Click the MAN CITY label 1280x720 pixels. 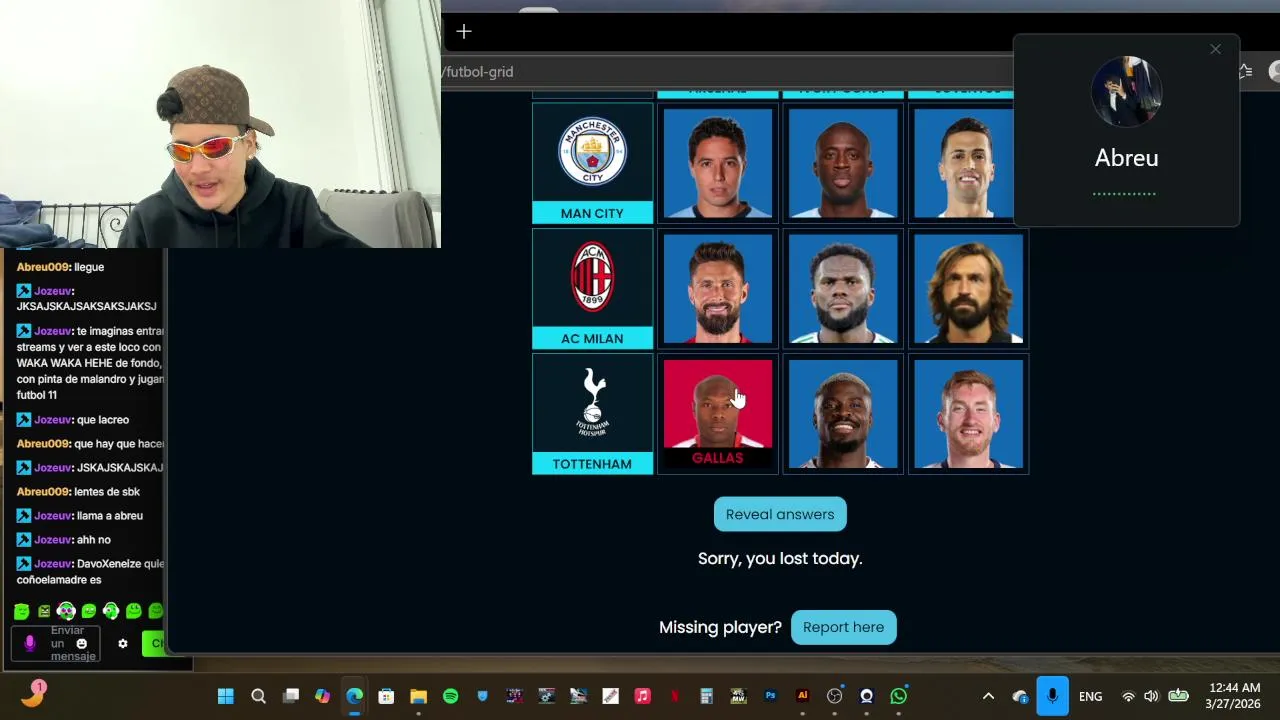coord(592,213)
